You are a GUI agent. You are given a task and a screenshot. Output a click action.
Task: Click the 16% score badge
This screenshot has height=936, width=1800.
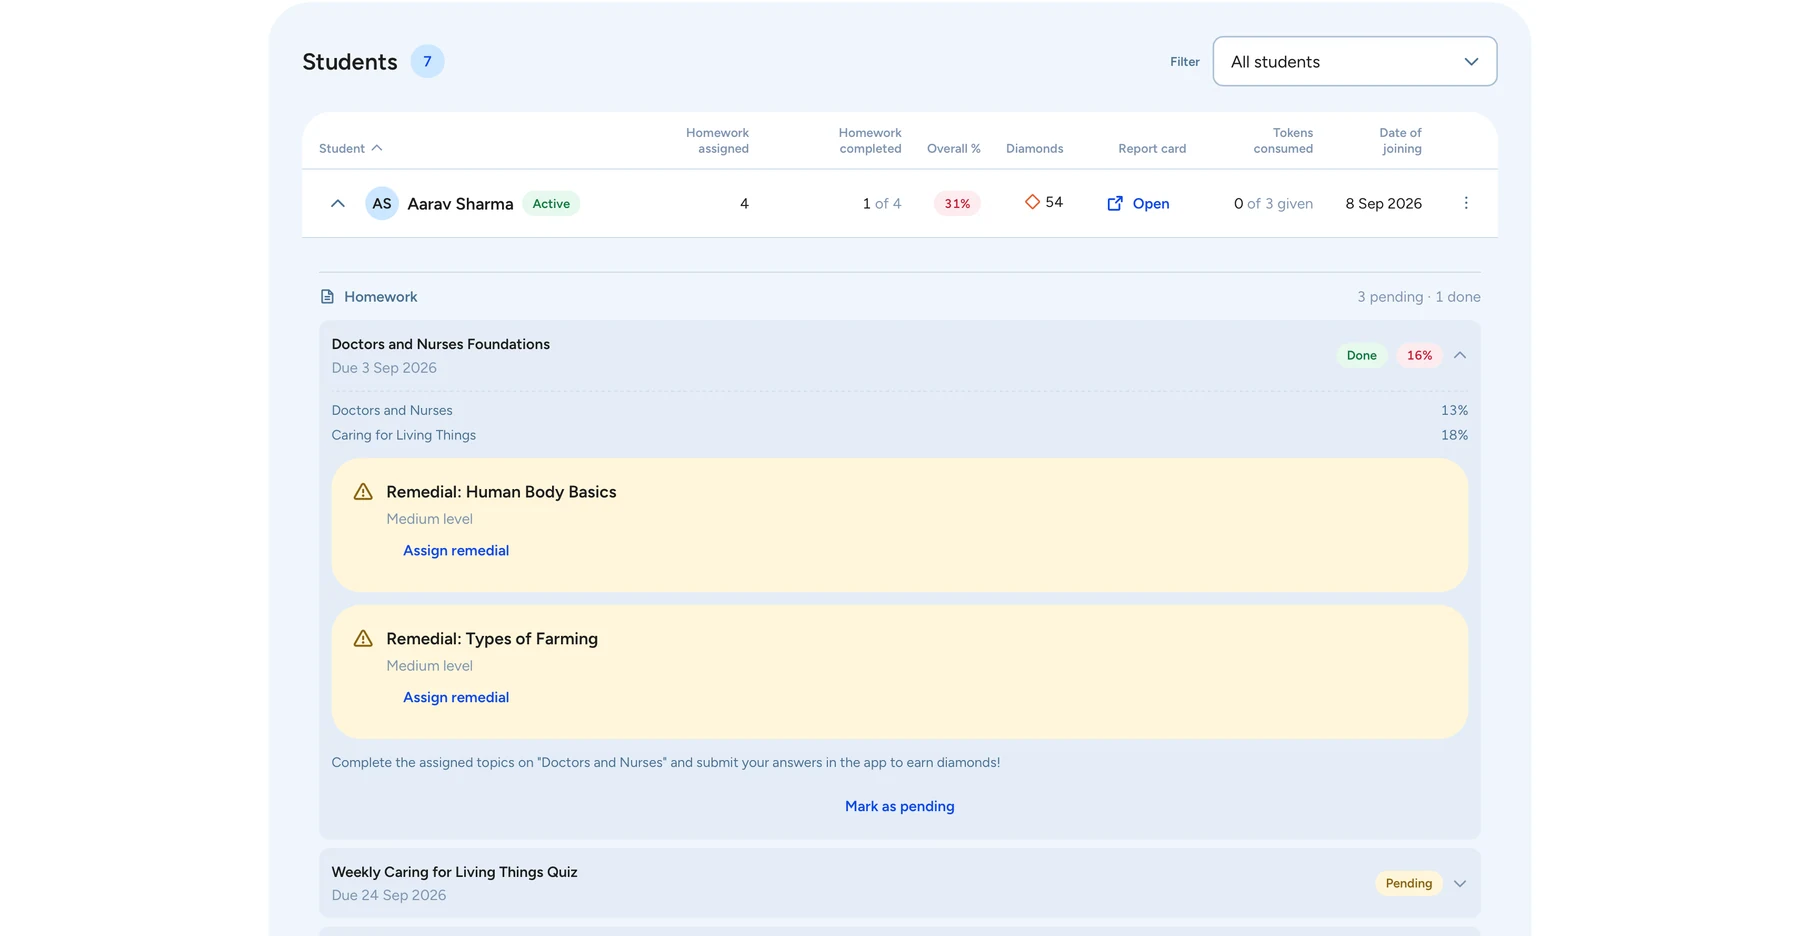[1419, 355]
